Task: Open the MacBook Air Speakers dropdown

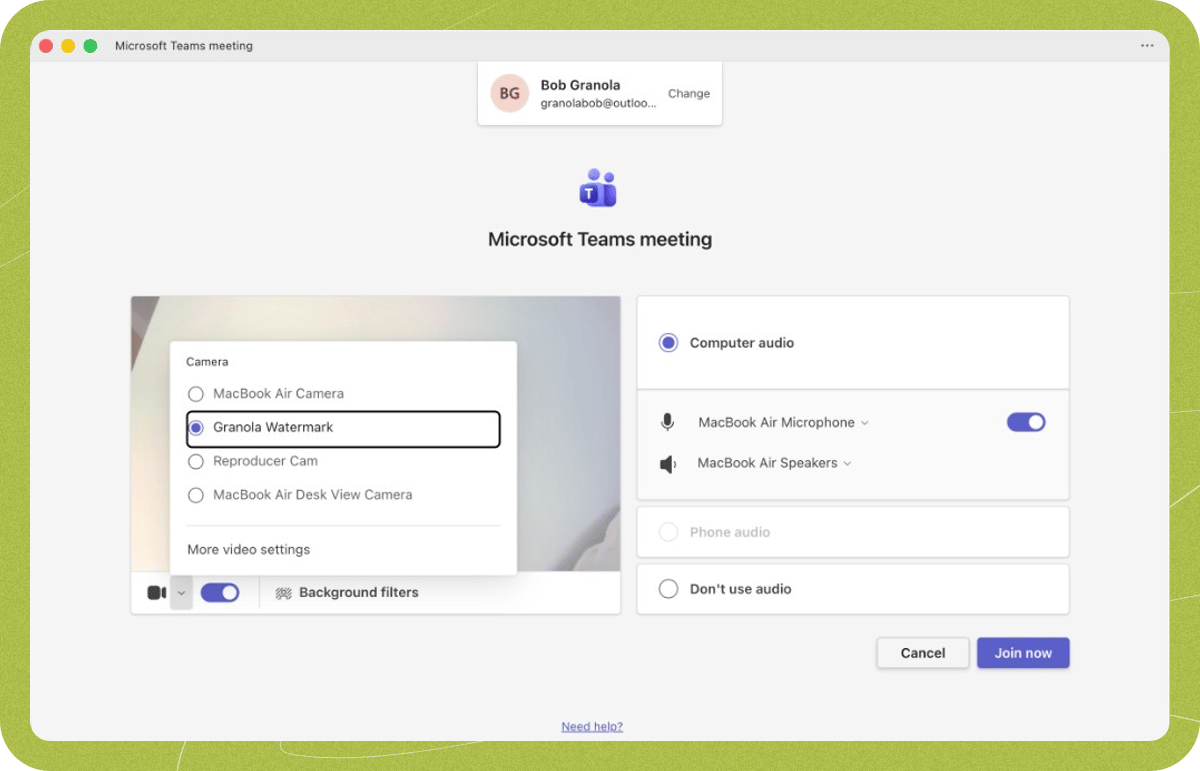Action: coord(774,463)
